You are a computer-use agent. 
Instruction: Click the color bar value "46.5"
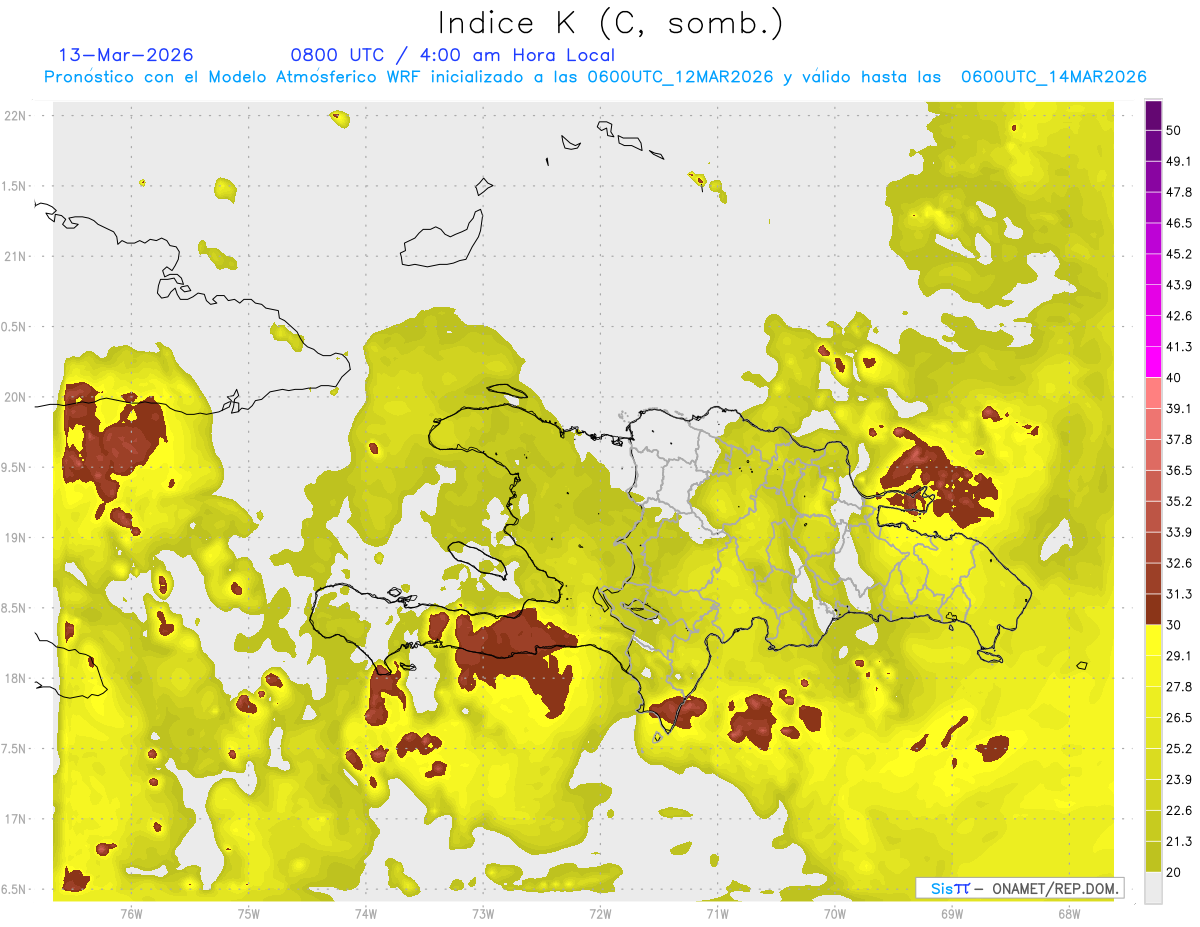coord(1179,223)
